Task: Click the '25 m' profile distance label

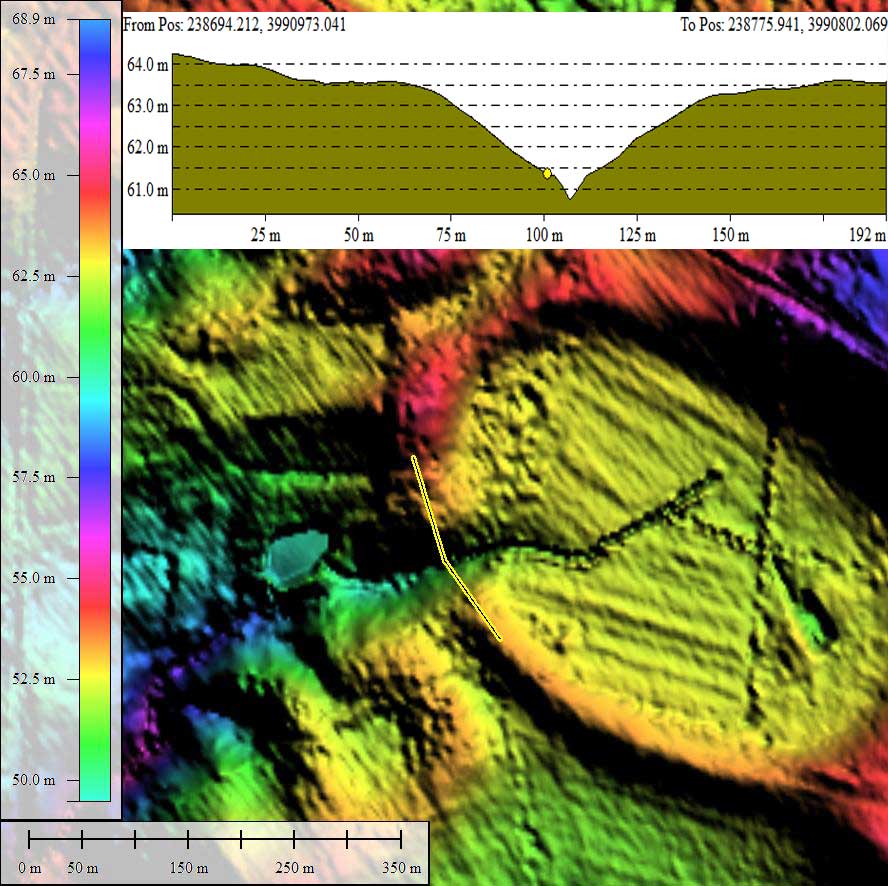Action: coord(265,235)
